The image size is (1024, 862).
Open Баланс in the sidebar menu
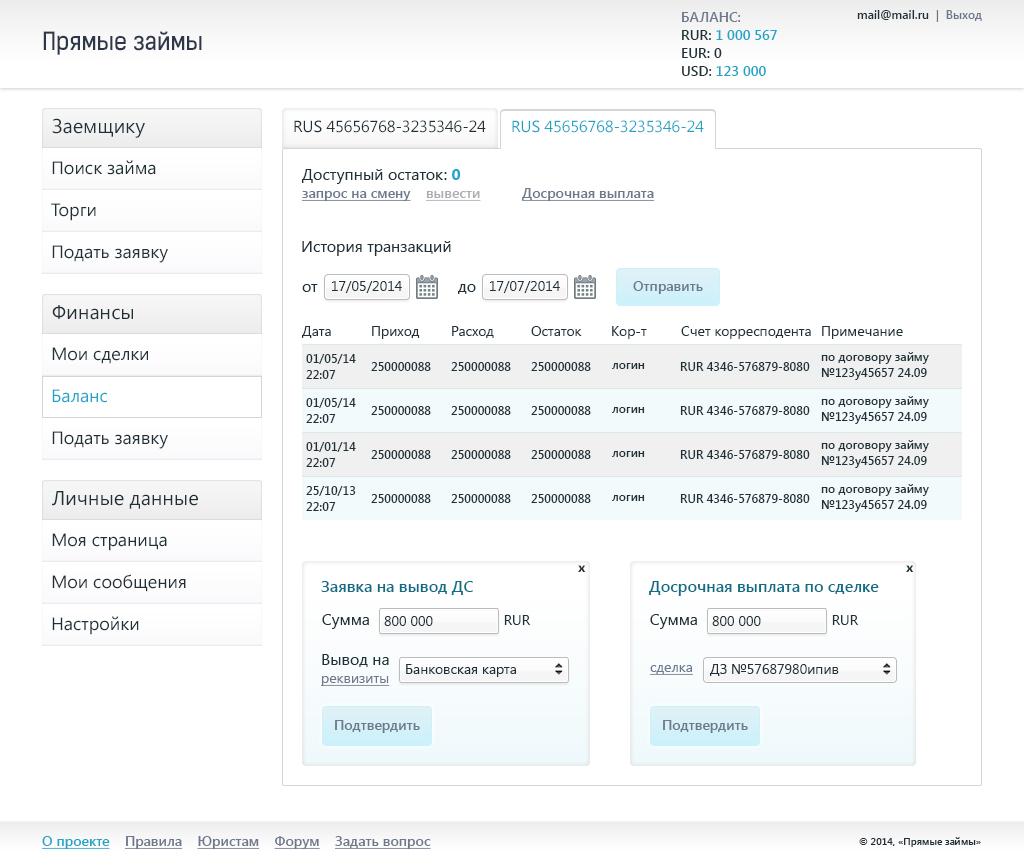[x=152, y=396]
